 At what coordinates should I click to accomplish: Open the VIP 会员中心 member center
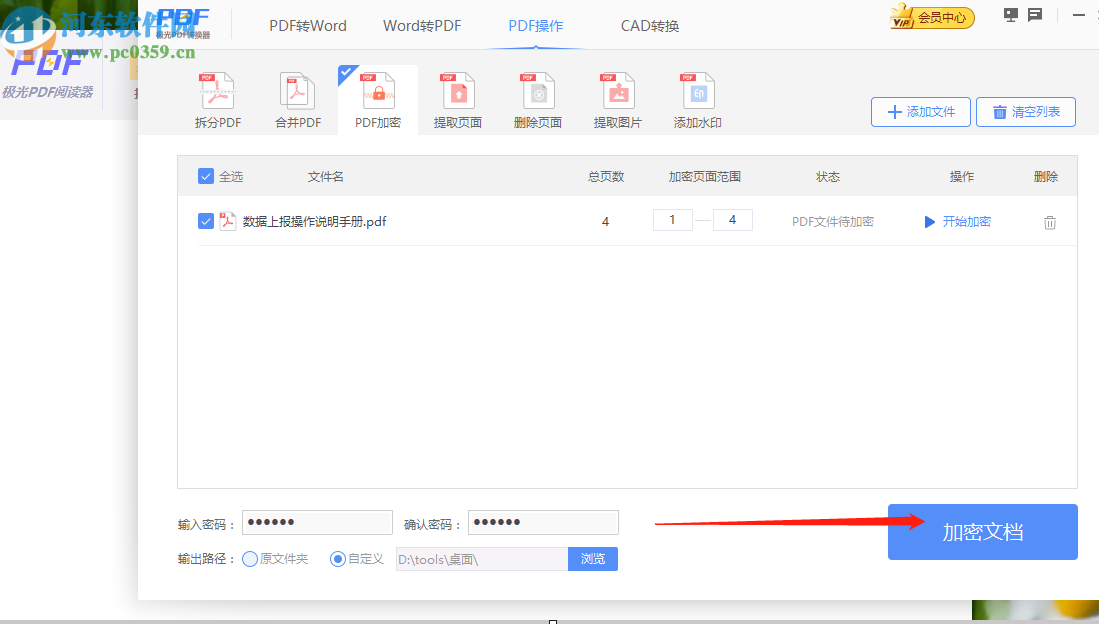click(x=931, y=17)
